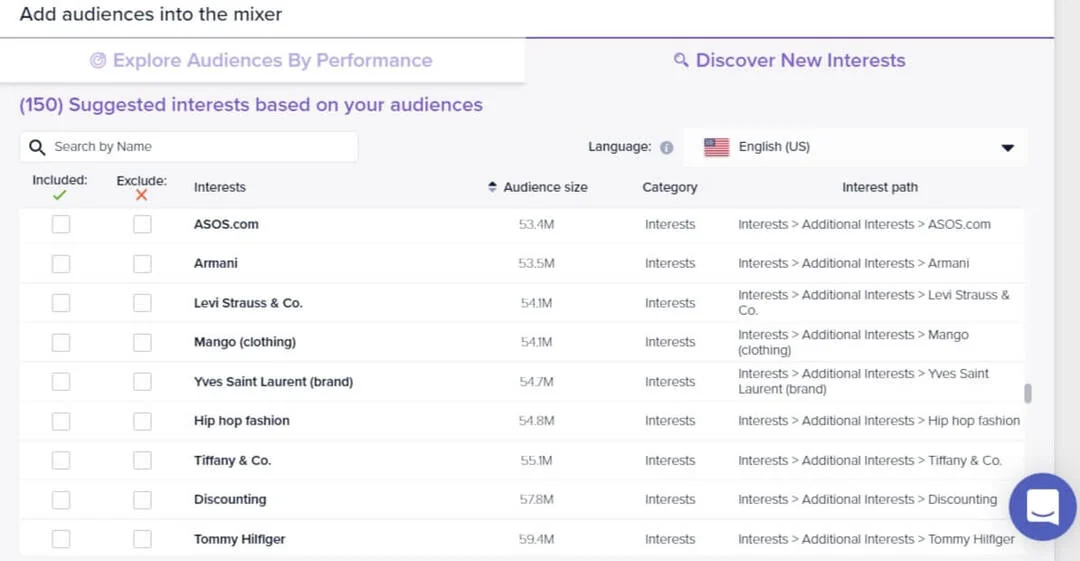The width and height of the screenshot is (1080, 561).
Task: Check Exclude box for Discounting
Action: (142, 499)
